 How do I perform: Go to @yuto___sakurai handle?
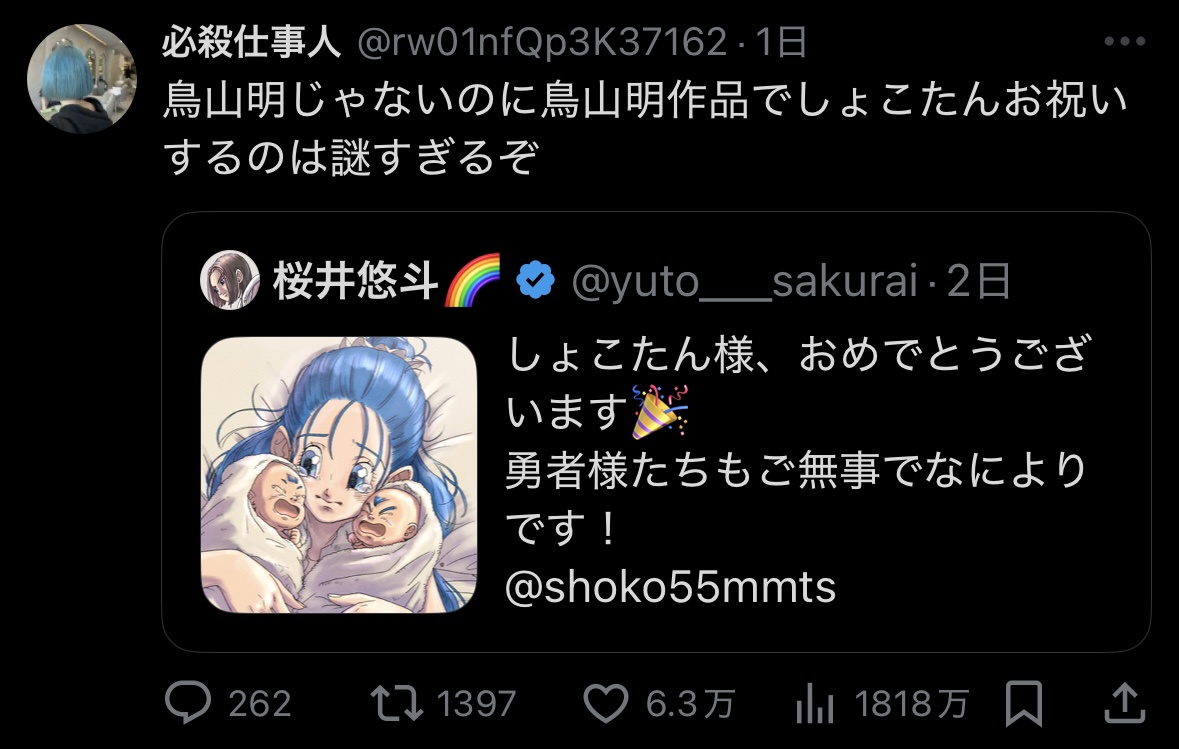coord(744,281)
